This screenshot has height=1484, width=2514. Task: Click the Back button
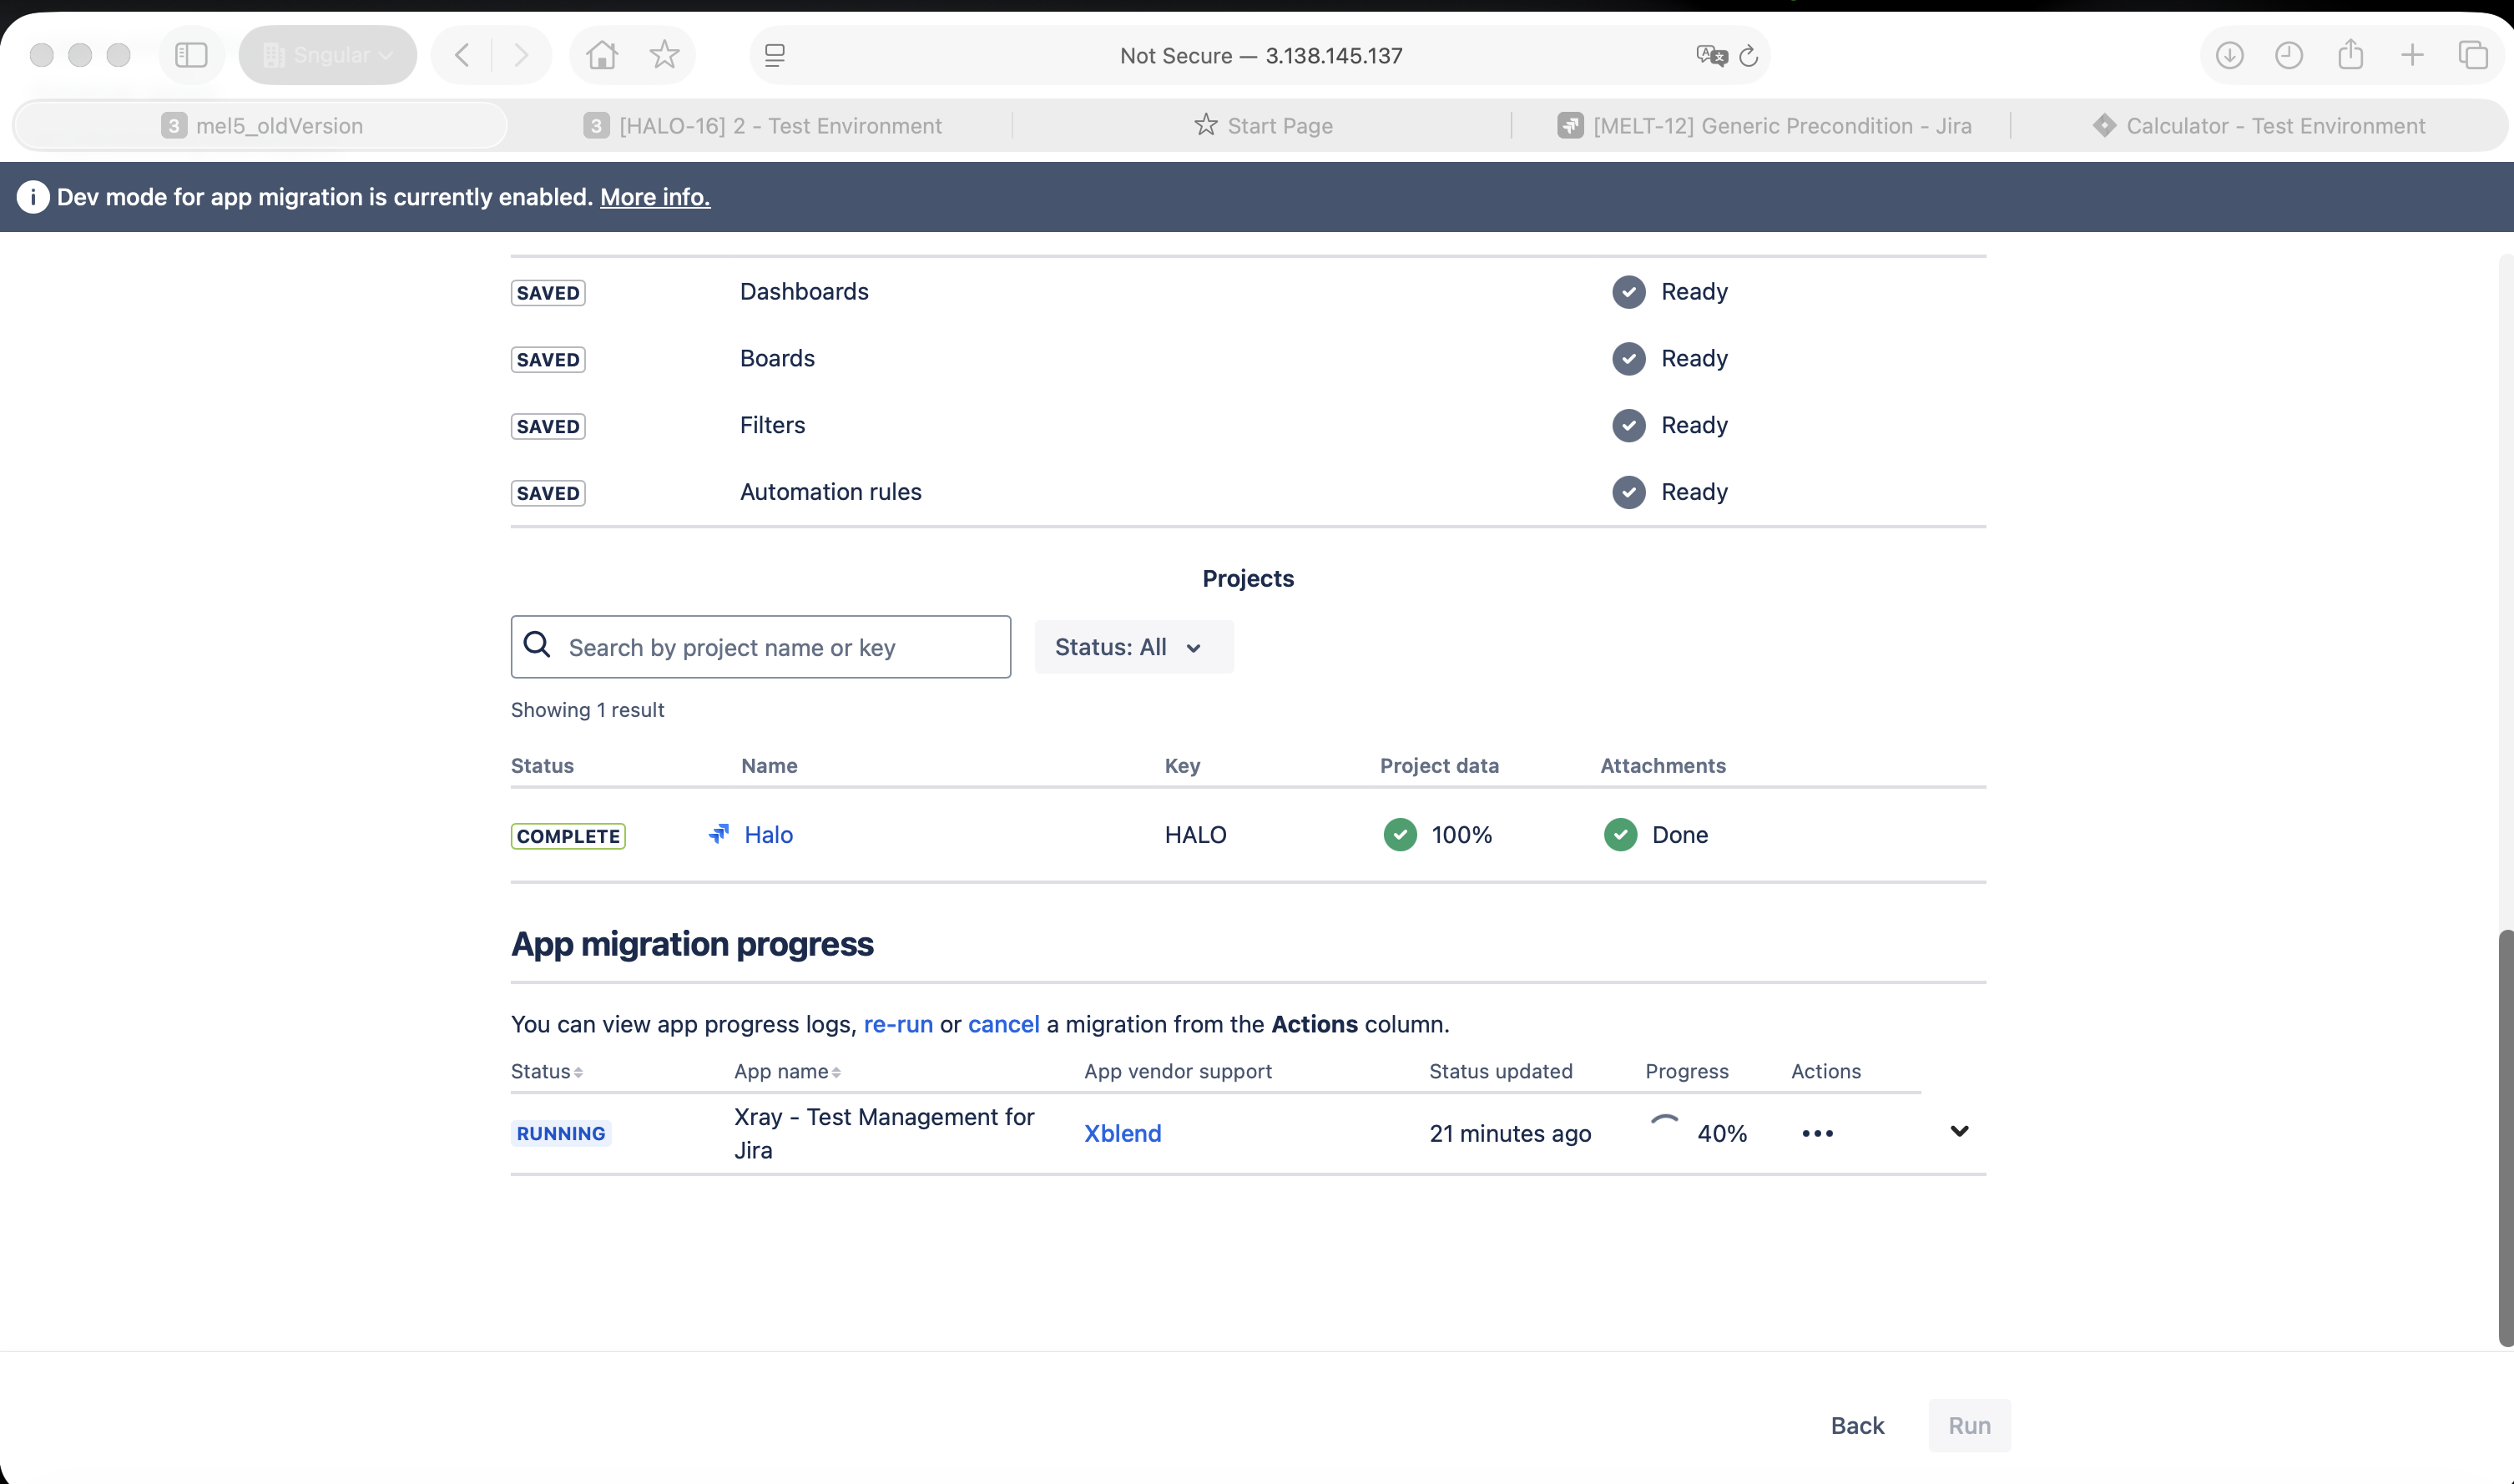tap(1857, 1425)
